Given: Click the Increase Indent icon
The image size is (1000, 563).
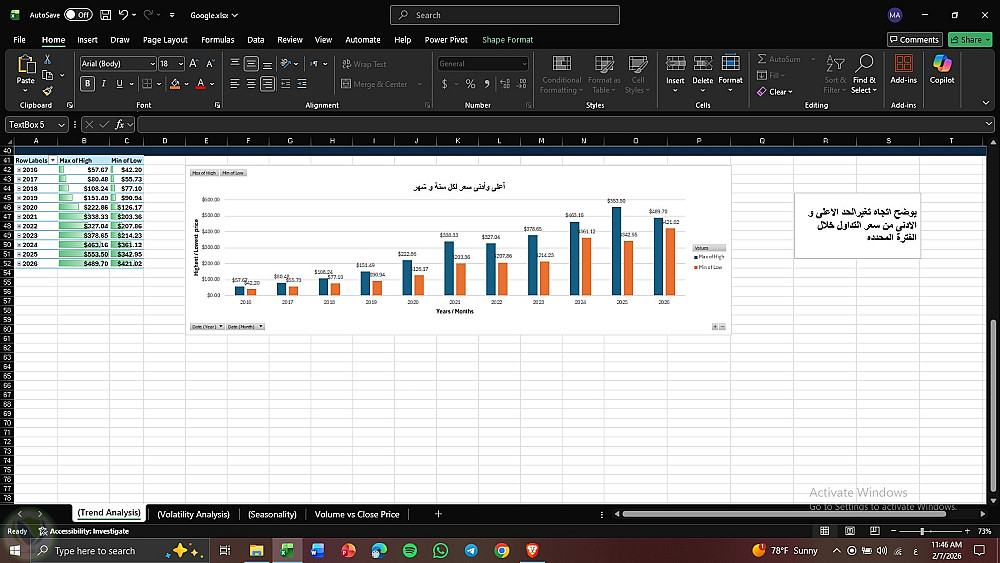Looking at the screenshot, I should point(302,84).
